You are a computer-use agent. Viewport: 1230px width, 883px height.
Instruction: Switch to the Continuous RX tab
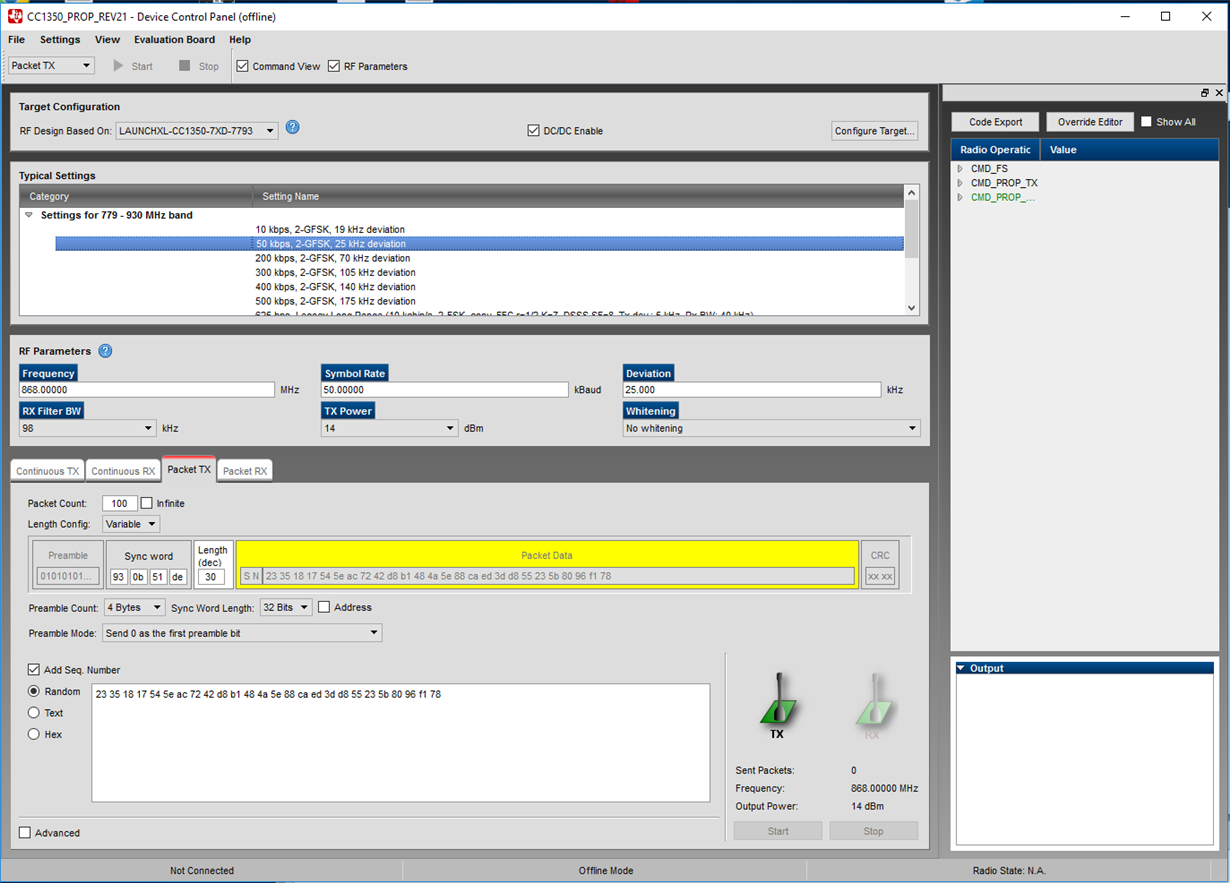point(123,471)
